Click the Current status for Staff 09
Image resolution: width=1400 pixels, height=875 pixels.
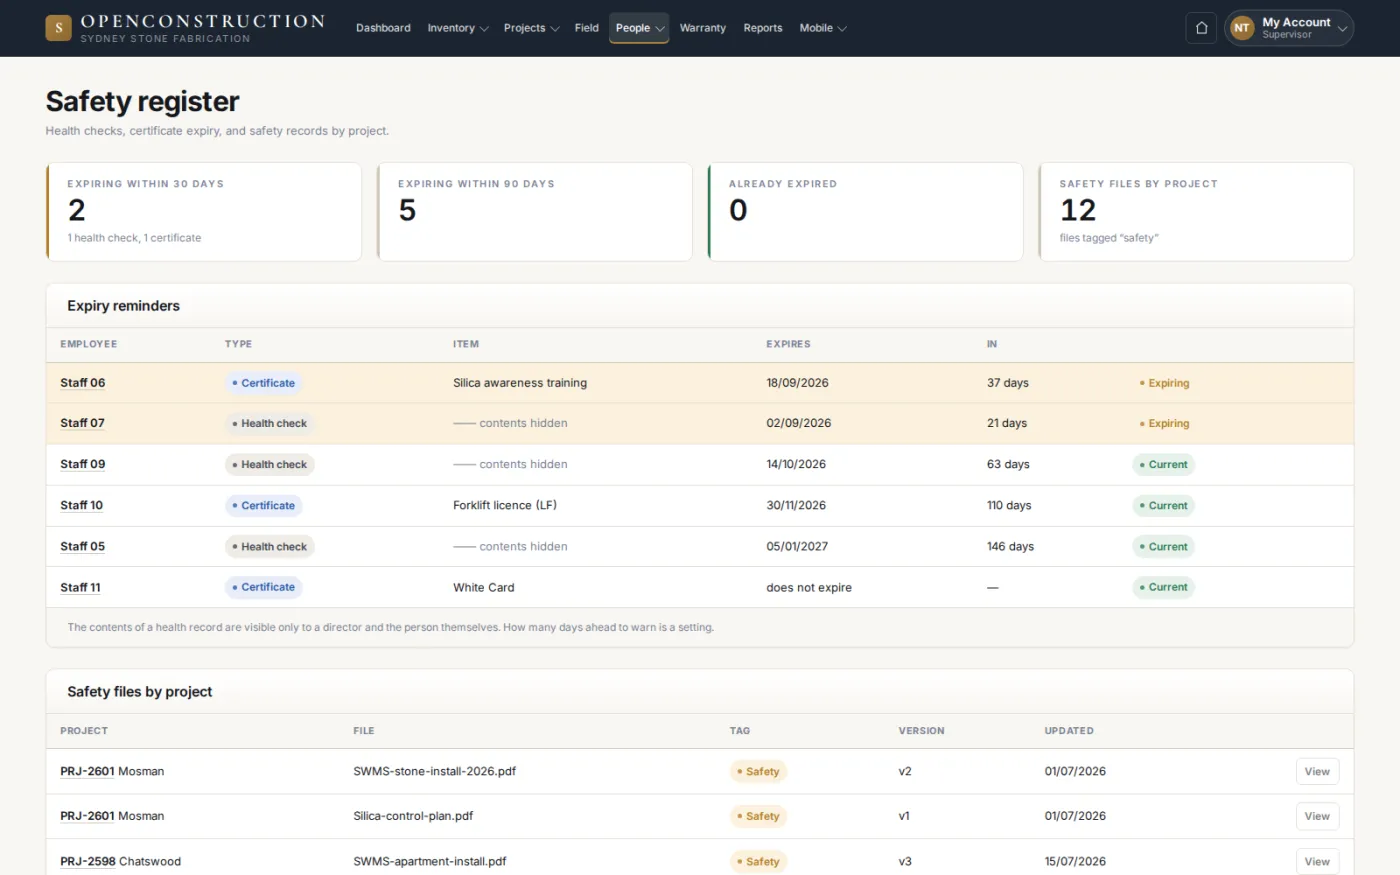(x=1164, y=464)
